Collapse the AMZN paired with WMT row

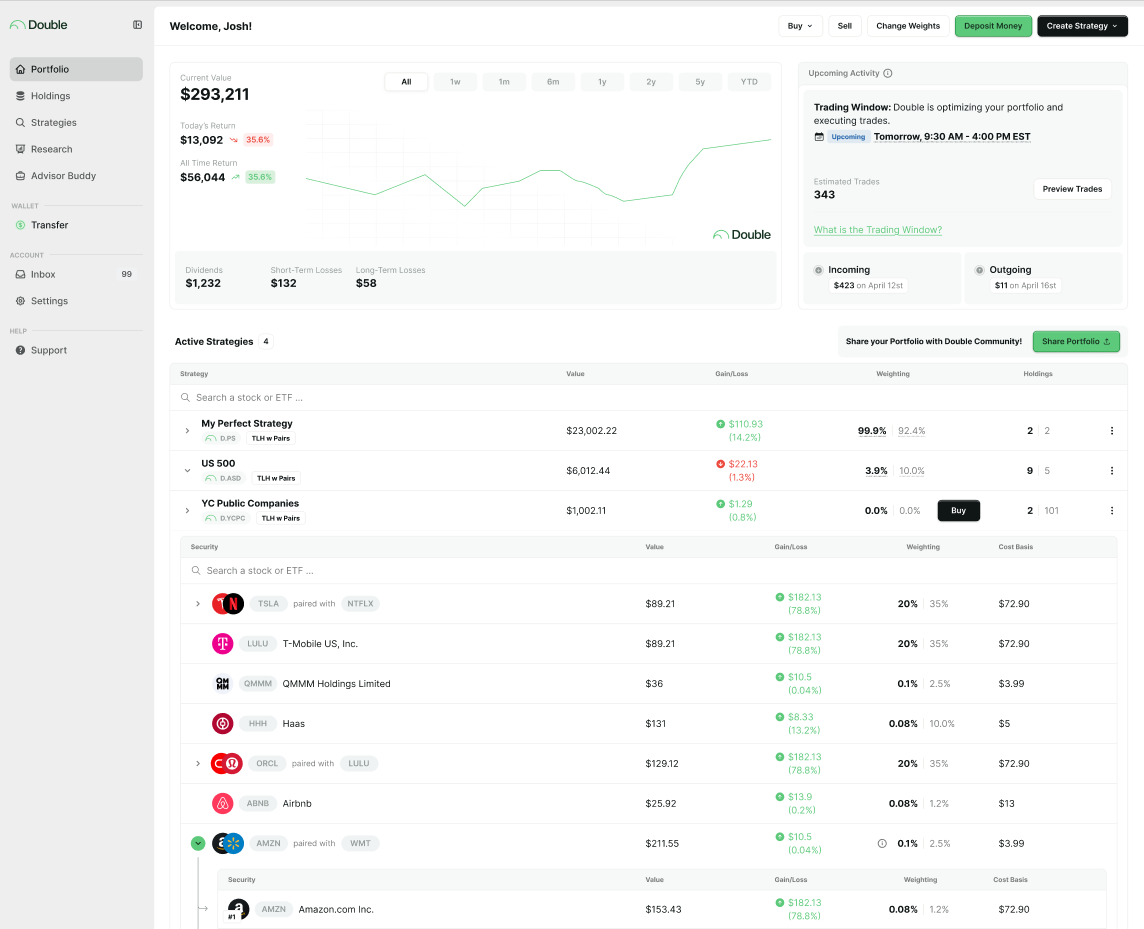tap(198, 843)
